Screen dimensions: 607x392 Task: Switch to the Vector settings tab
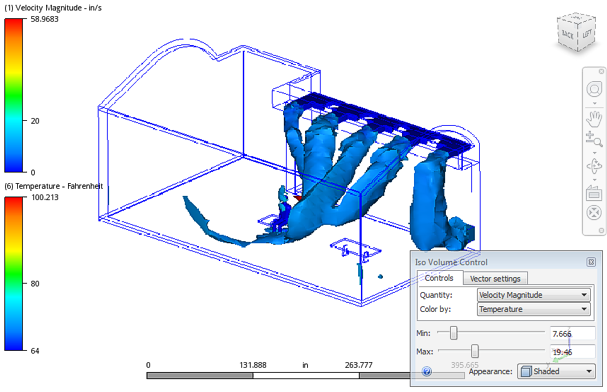[495, 279]
